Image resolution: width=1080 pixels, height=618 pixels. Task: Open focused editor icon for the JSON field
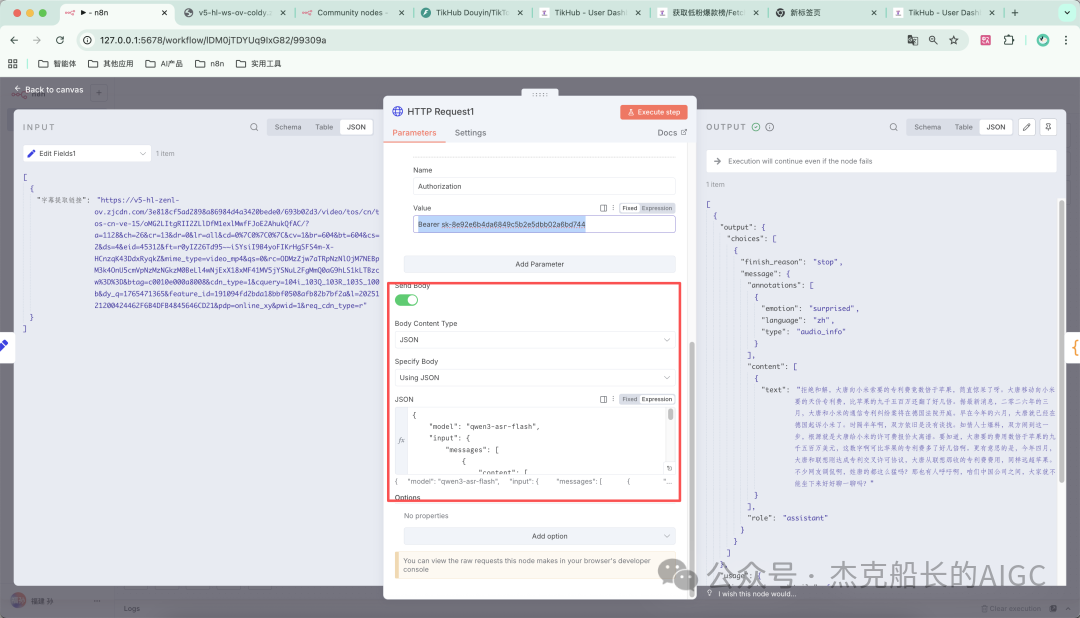pos(603,399)
